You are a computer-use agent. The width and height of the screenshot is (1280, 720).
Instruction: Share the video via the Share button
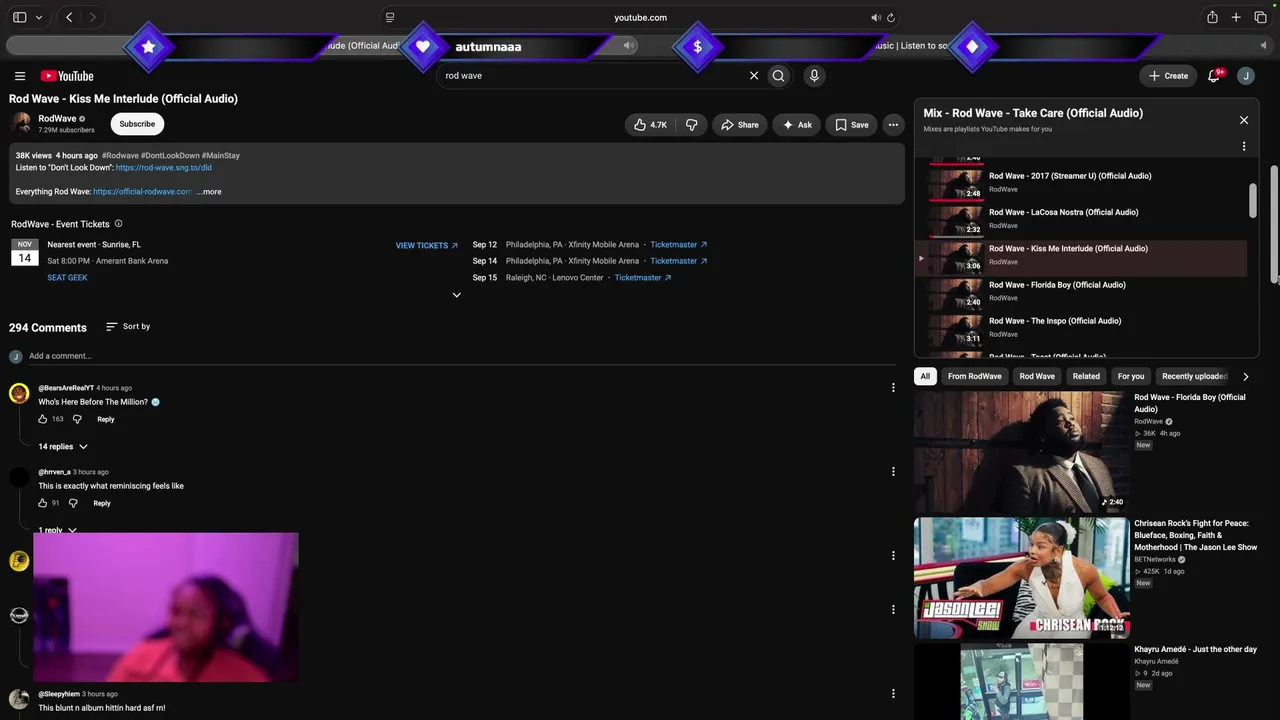740,125
